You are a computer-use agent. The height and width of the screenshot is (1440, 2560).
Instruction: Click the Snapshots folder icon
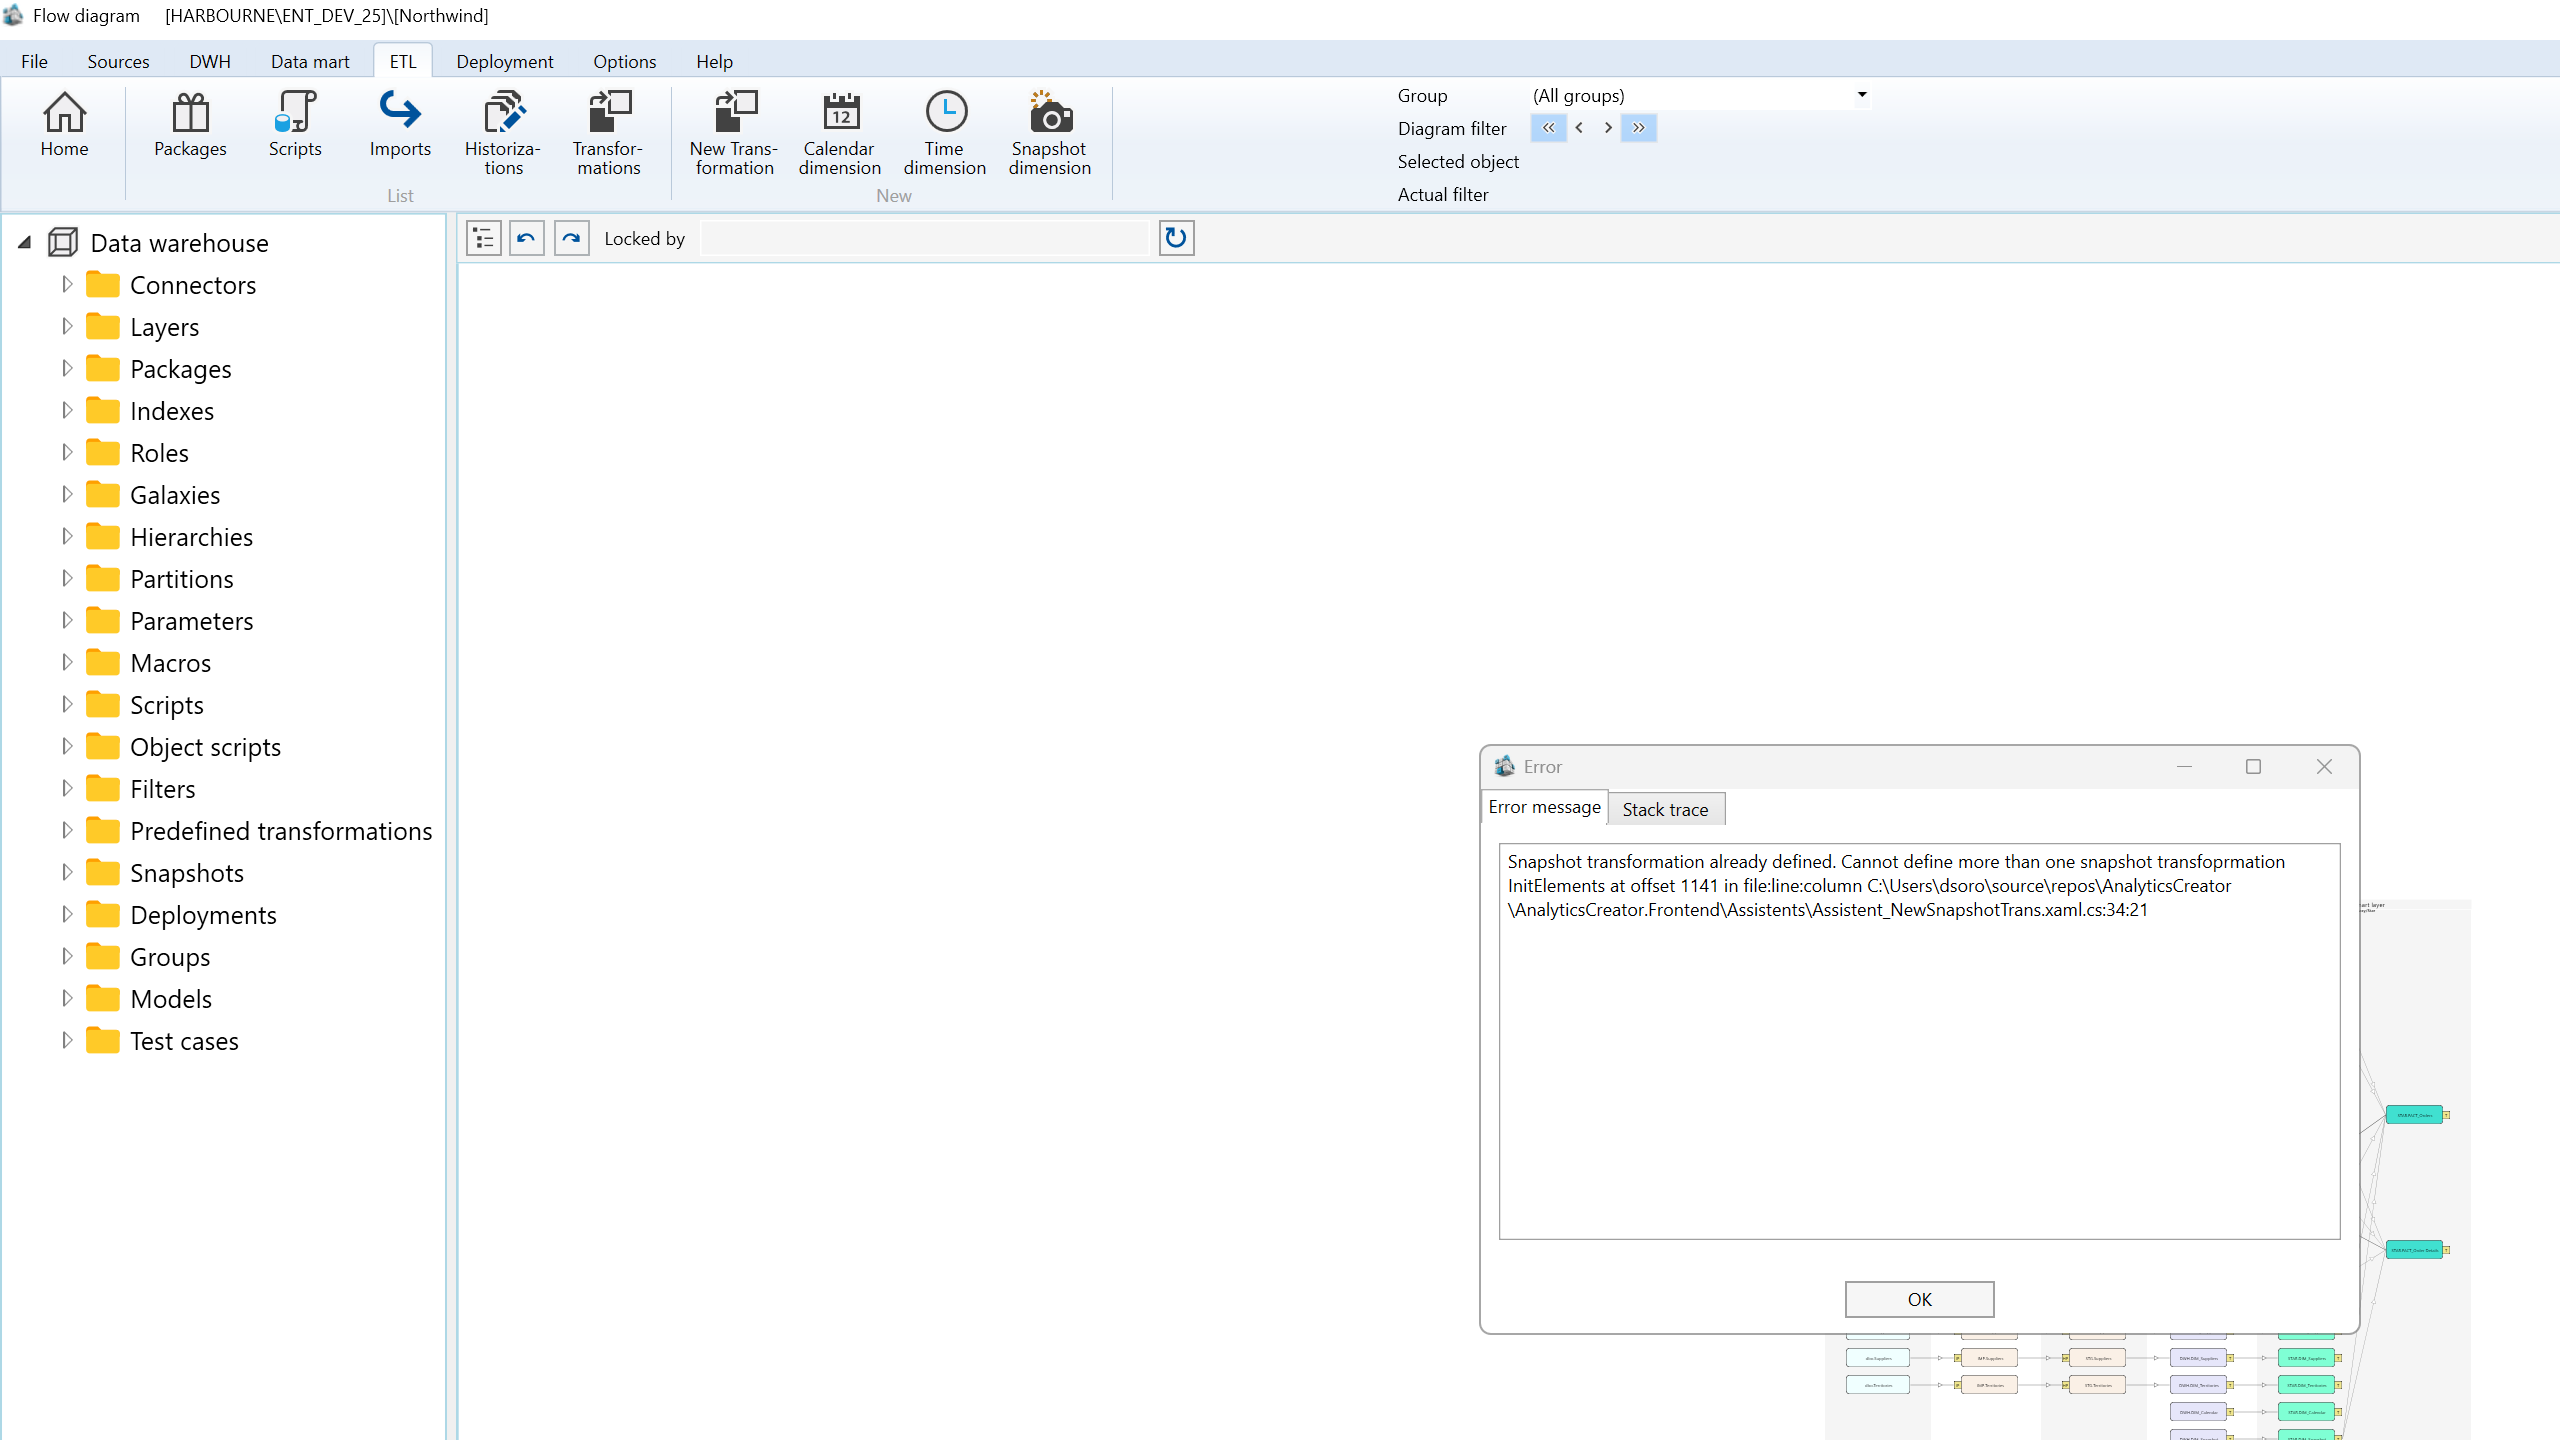(x=103, y=872)
